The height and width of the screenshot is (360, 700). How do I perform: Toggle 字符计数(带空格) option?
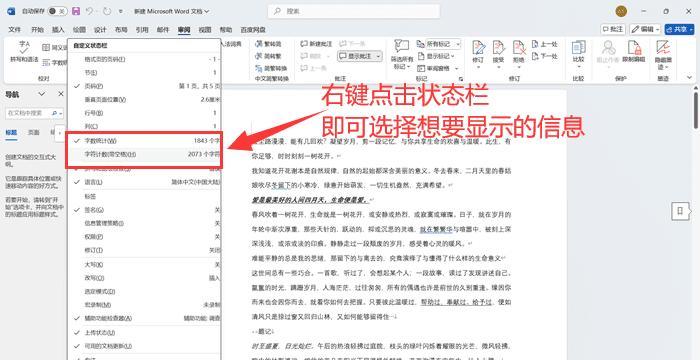point(144,154)
